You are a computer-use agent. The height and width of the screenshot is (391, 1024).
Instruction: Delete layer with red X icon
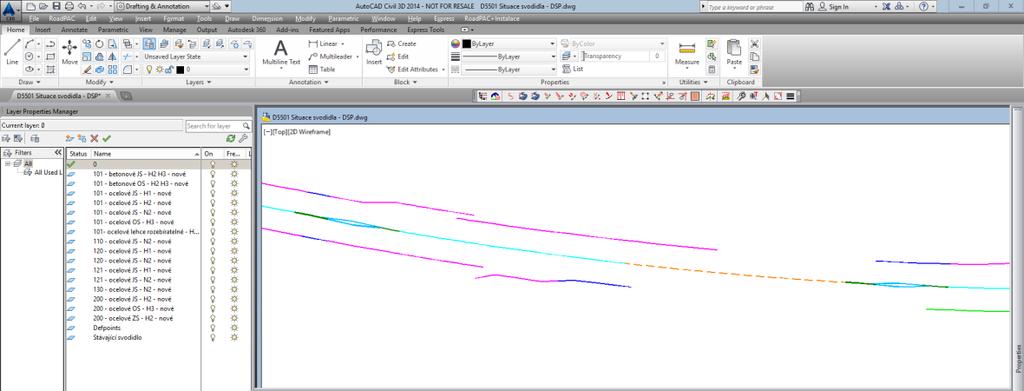coord(95,138)
